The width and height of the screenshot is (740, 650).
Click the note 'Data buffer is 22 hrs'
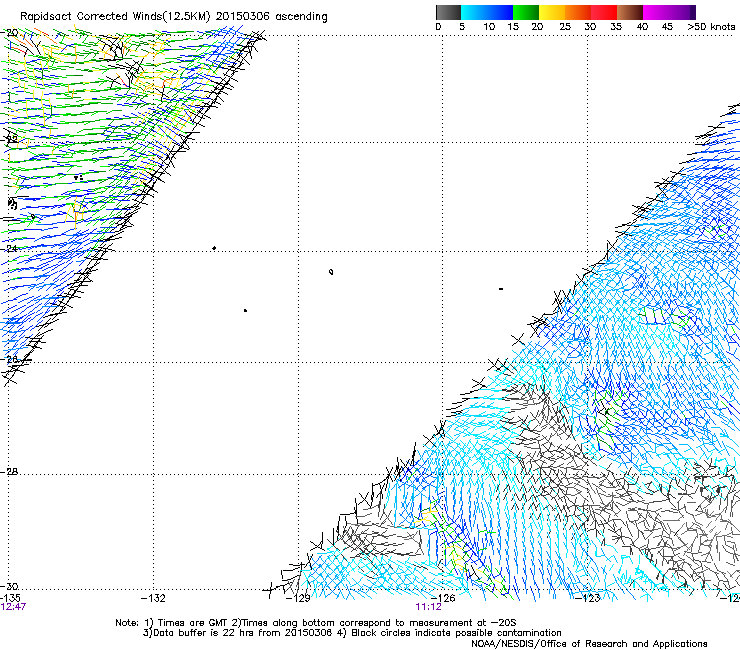(x=204, y=633)
